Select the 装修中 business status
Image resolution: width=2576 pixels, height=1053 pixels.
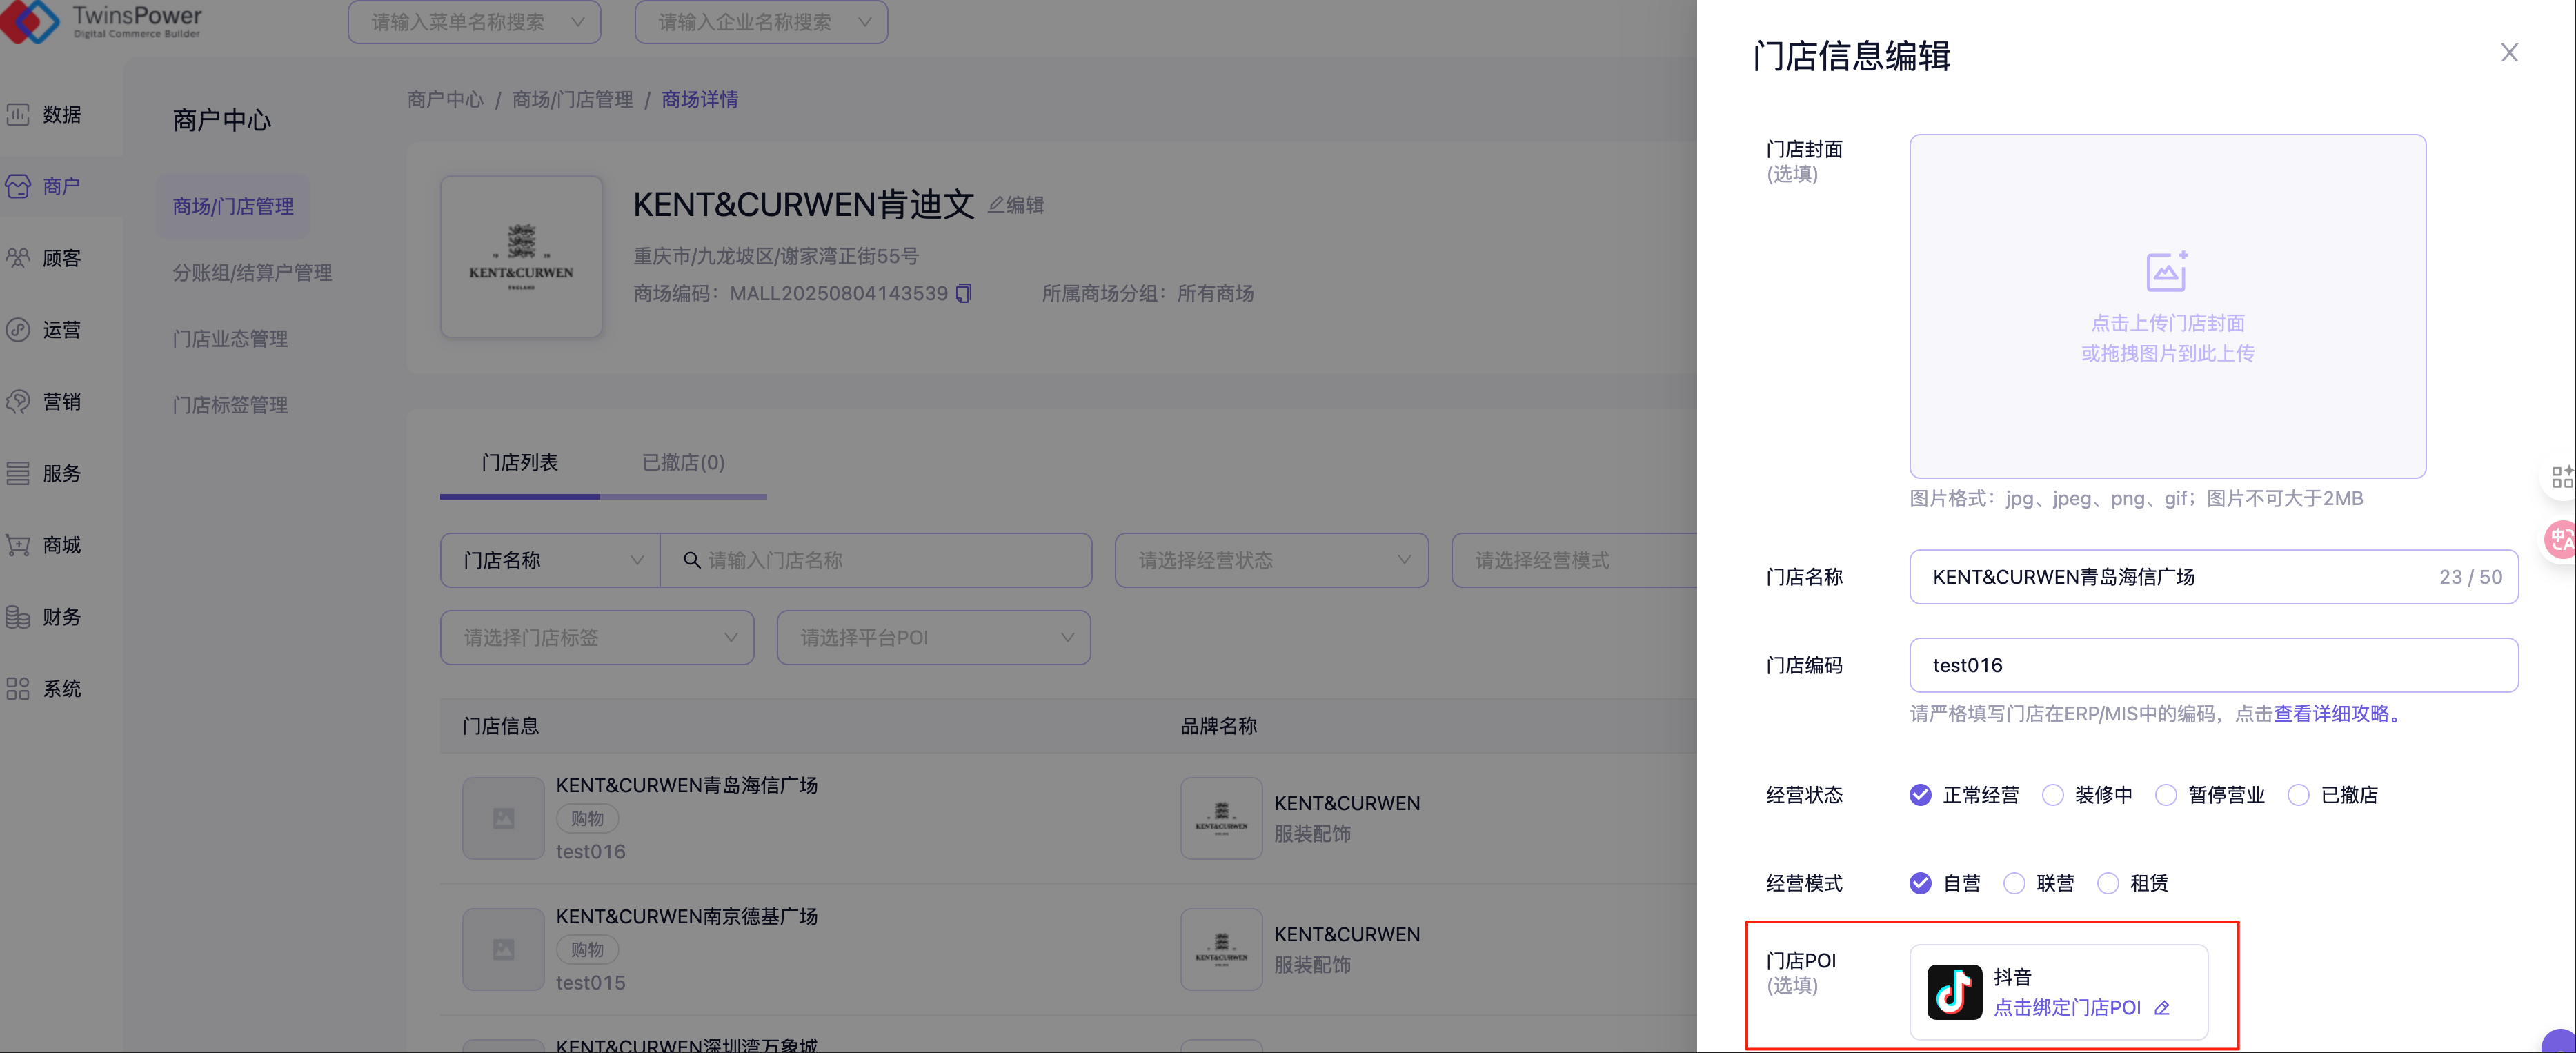click(2053, 795)
